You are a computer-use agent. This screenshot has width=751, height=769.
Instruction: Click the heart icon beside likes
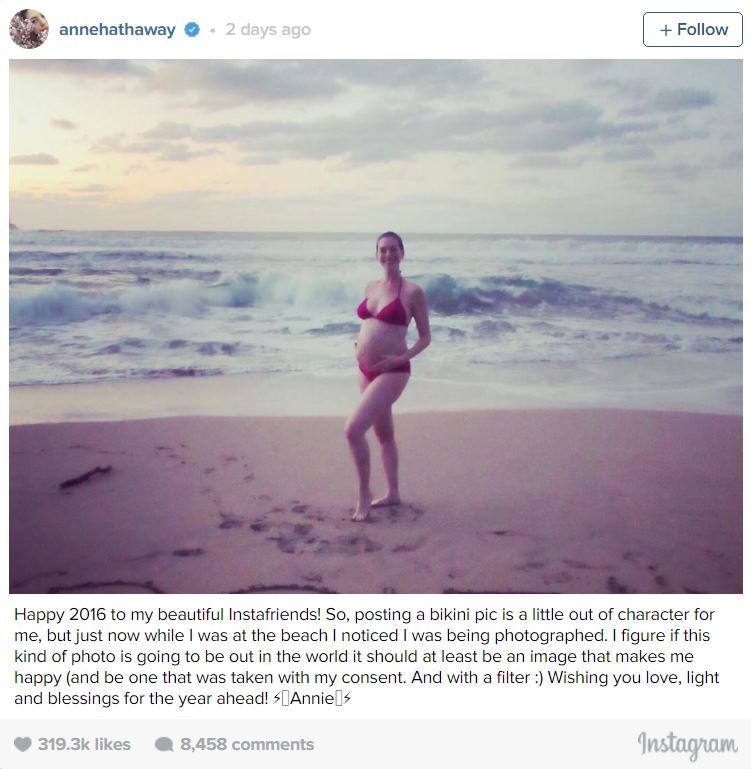click(23, 744)
